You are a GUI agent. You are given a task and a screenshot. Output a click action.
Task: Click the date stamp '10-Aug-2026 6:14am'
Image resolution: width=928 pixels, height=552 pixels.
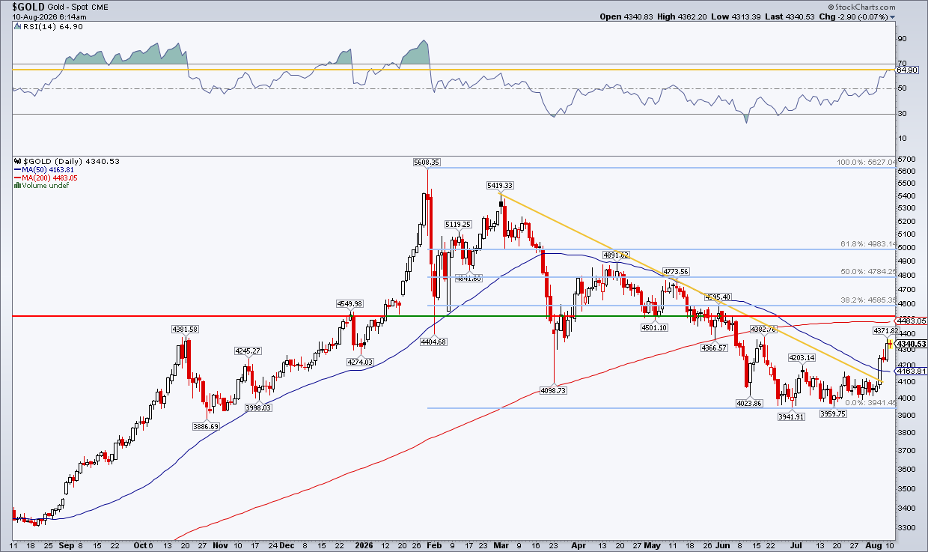pyautogui.click(x=49, y=17)
